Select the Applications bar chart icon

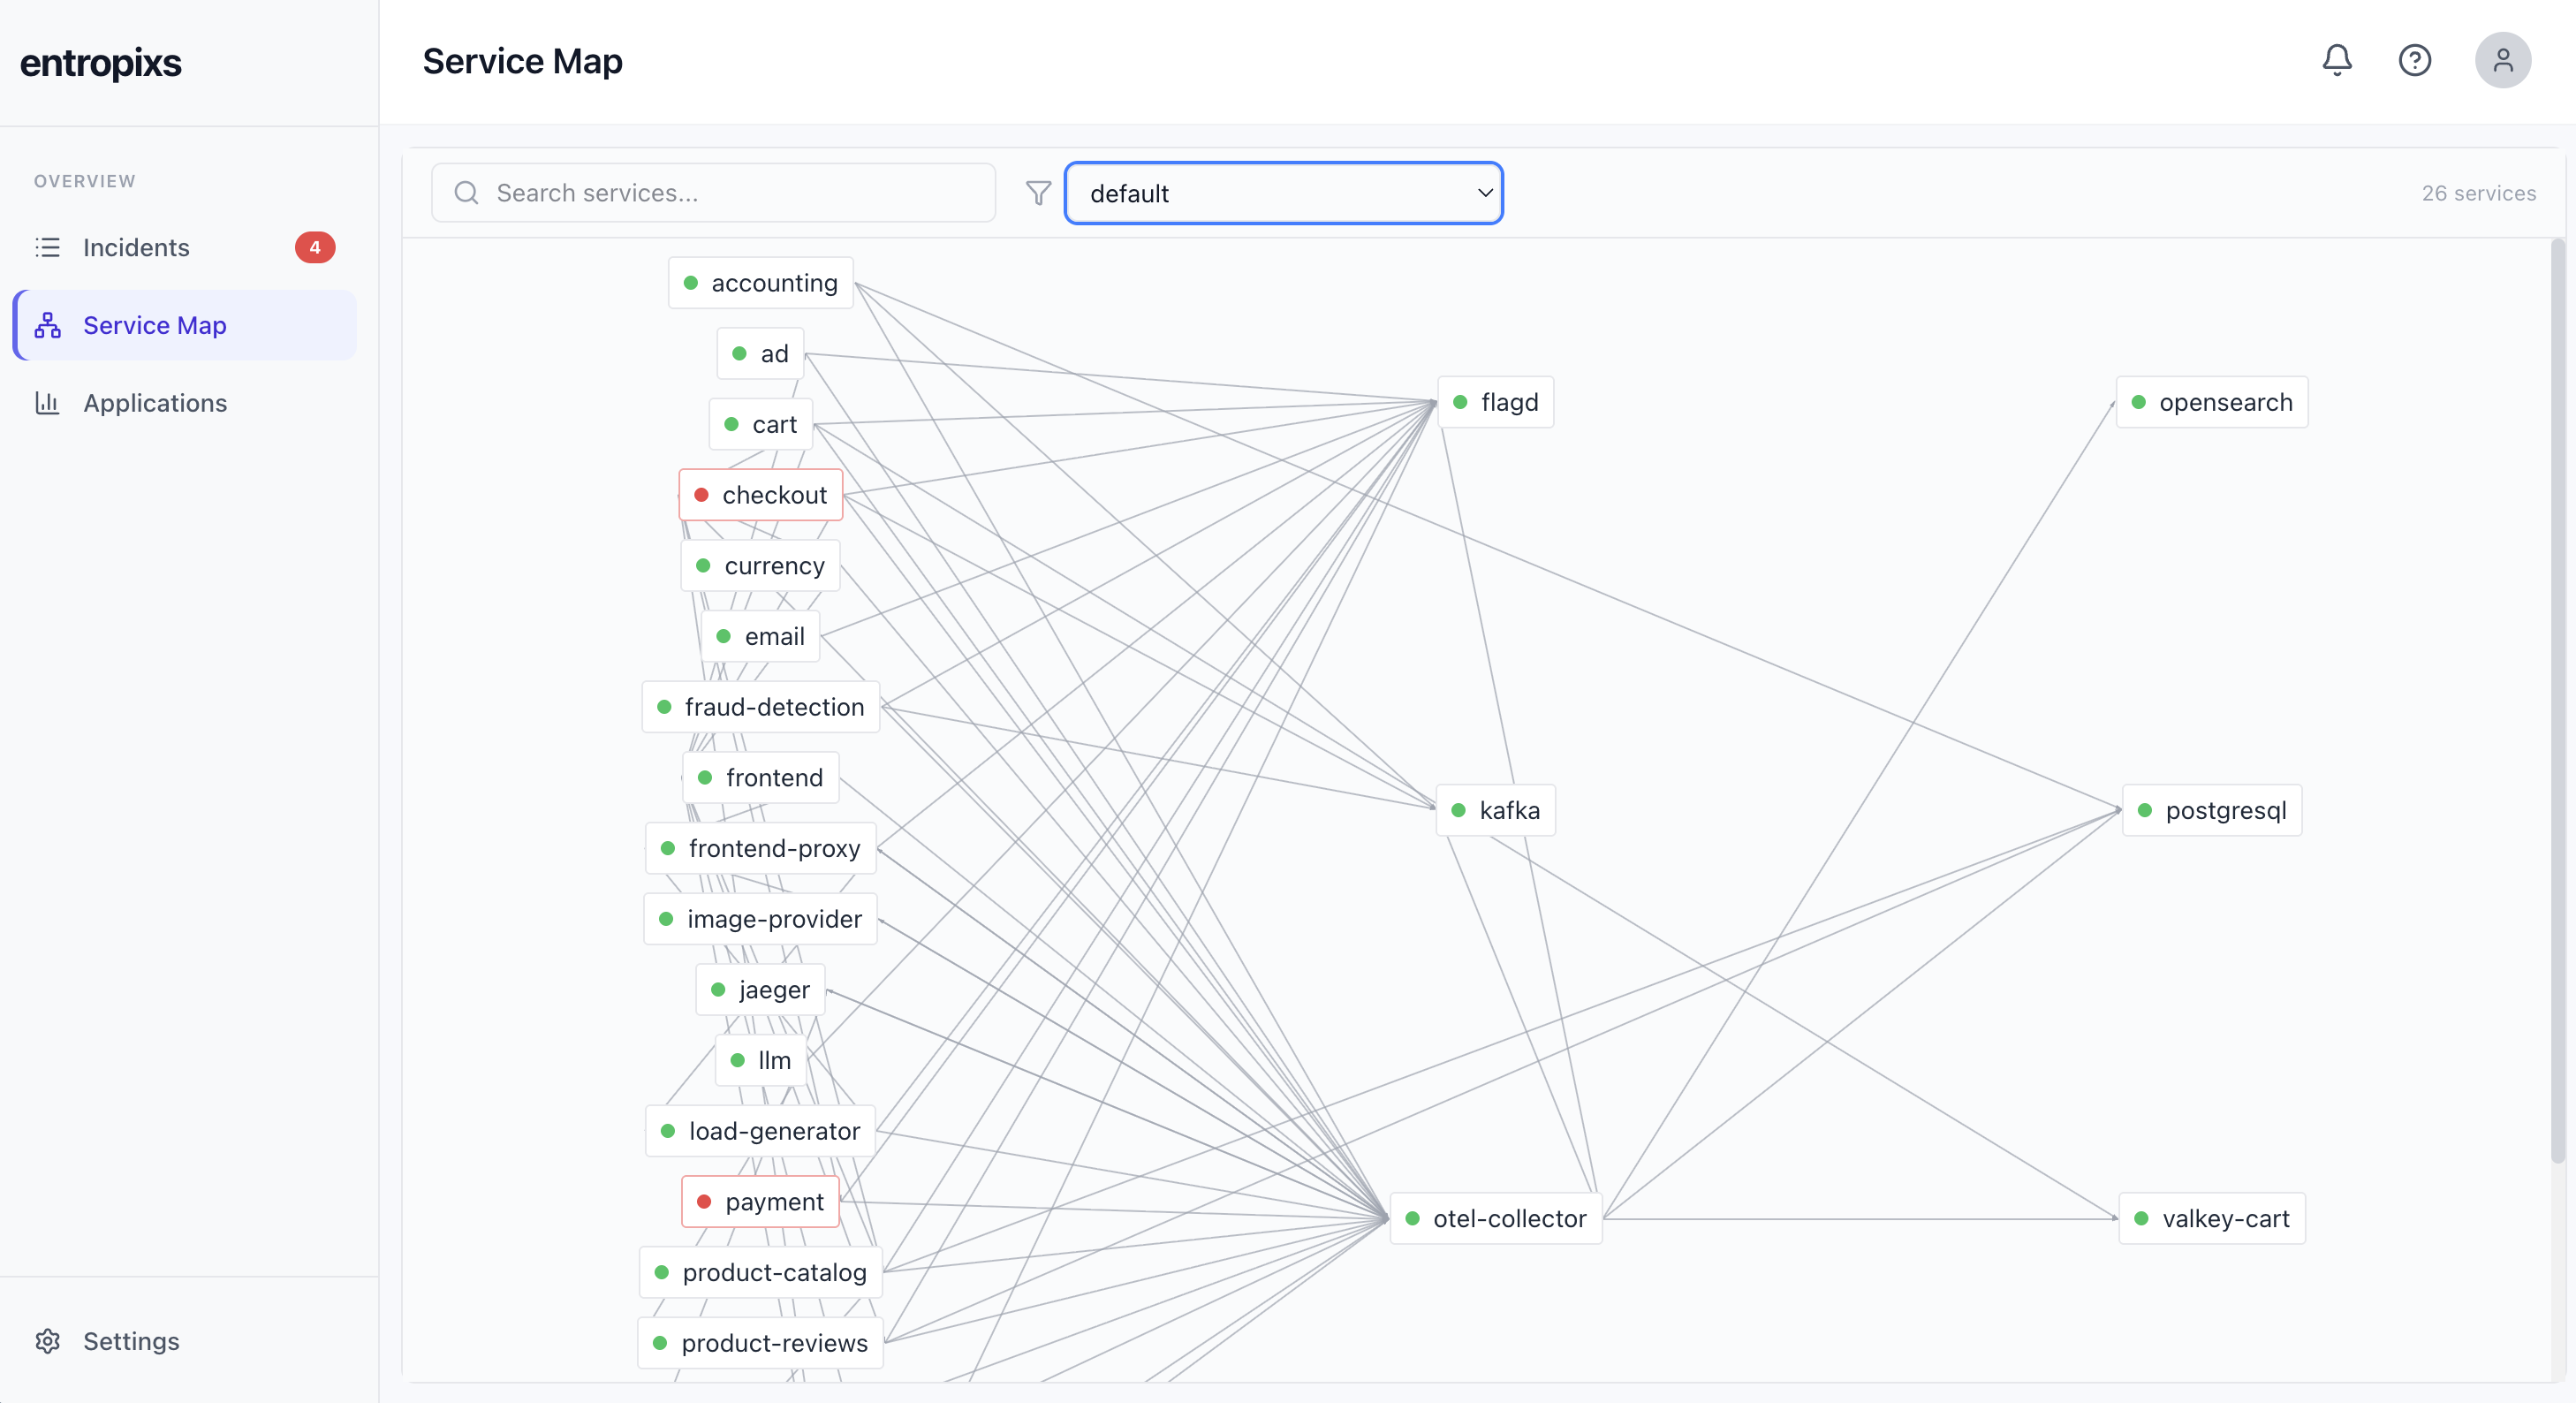coord(48,403)
